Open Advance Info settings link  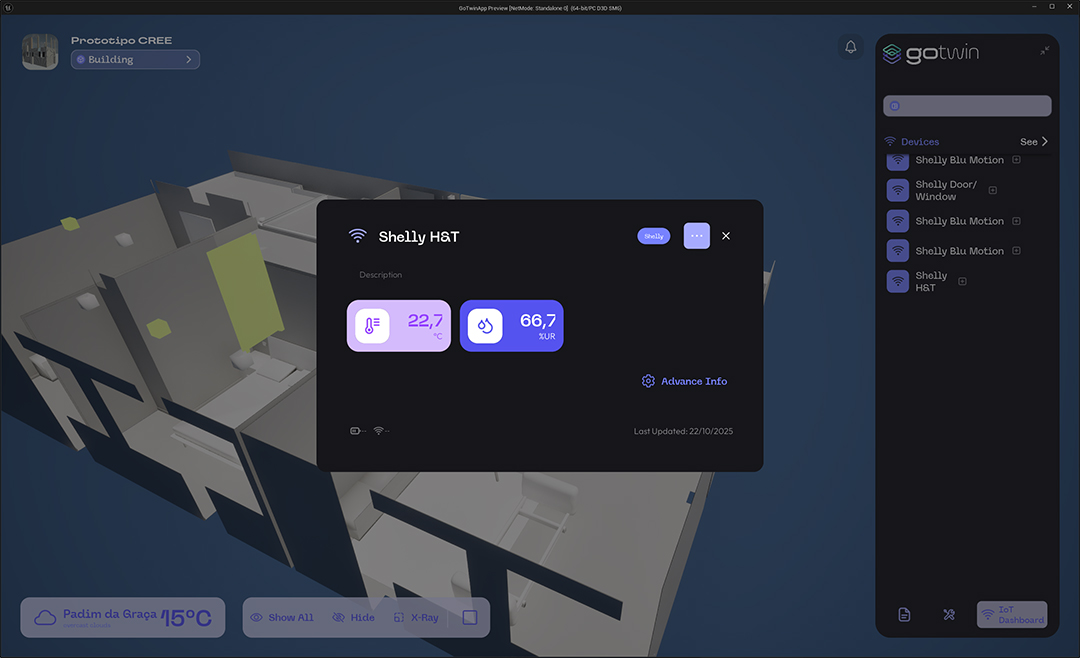tap(685, 382)
